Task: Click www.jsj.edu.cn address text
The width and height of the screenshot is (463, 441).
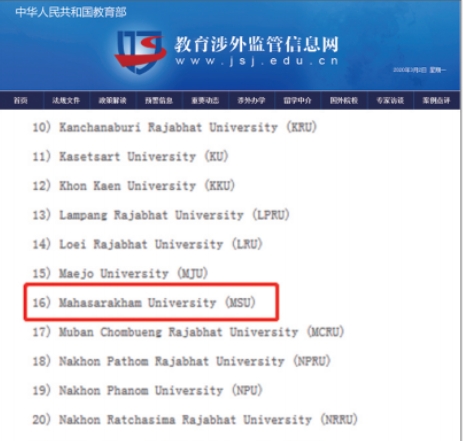Action: coord(257,61)
